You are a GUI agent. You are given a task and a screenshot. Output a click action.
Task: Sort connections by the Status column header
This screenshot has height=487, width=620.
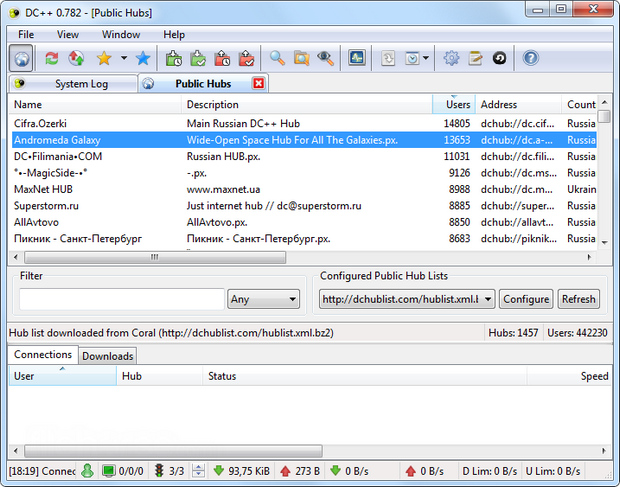pos(365,376)
